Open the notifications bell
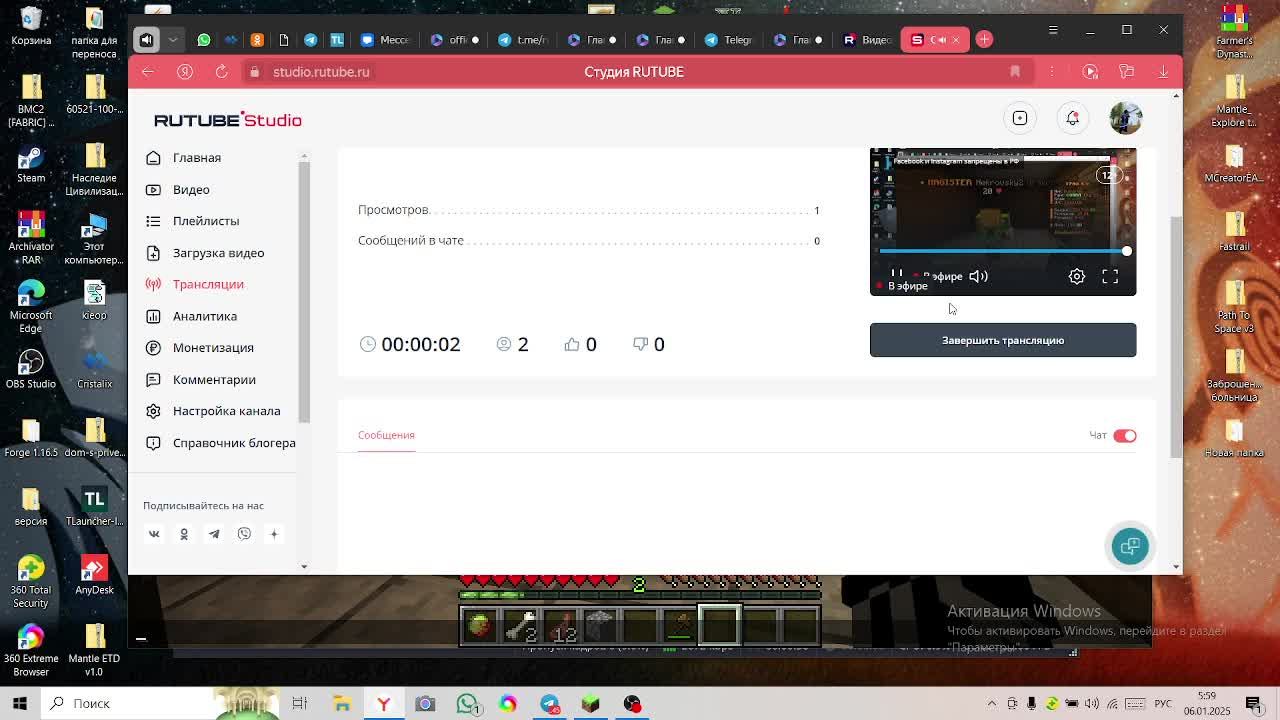Image resolution: width=1280 pixels, height=720 pixels. (x=1072, y=118)
